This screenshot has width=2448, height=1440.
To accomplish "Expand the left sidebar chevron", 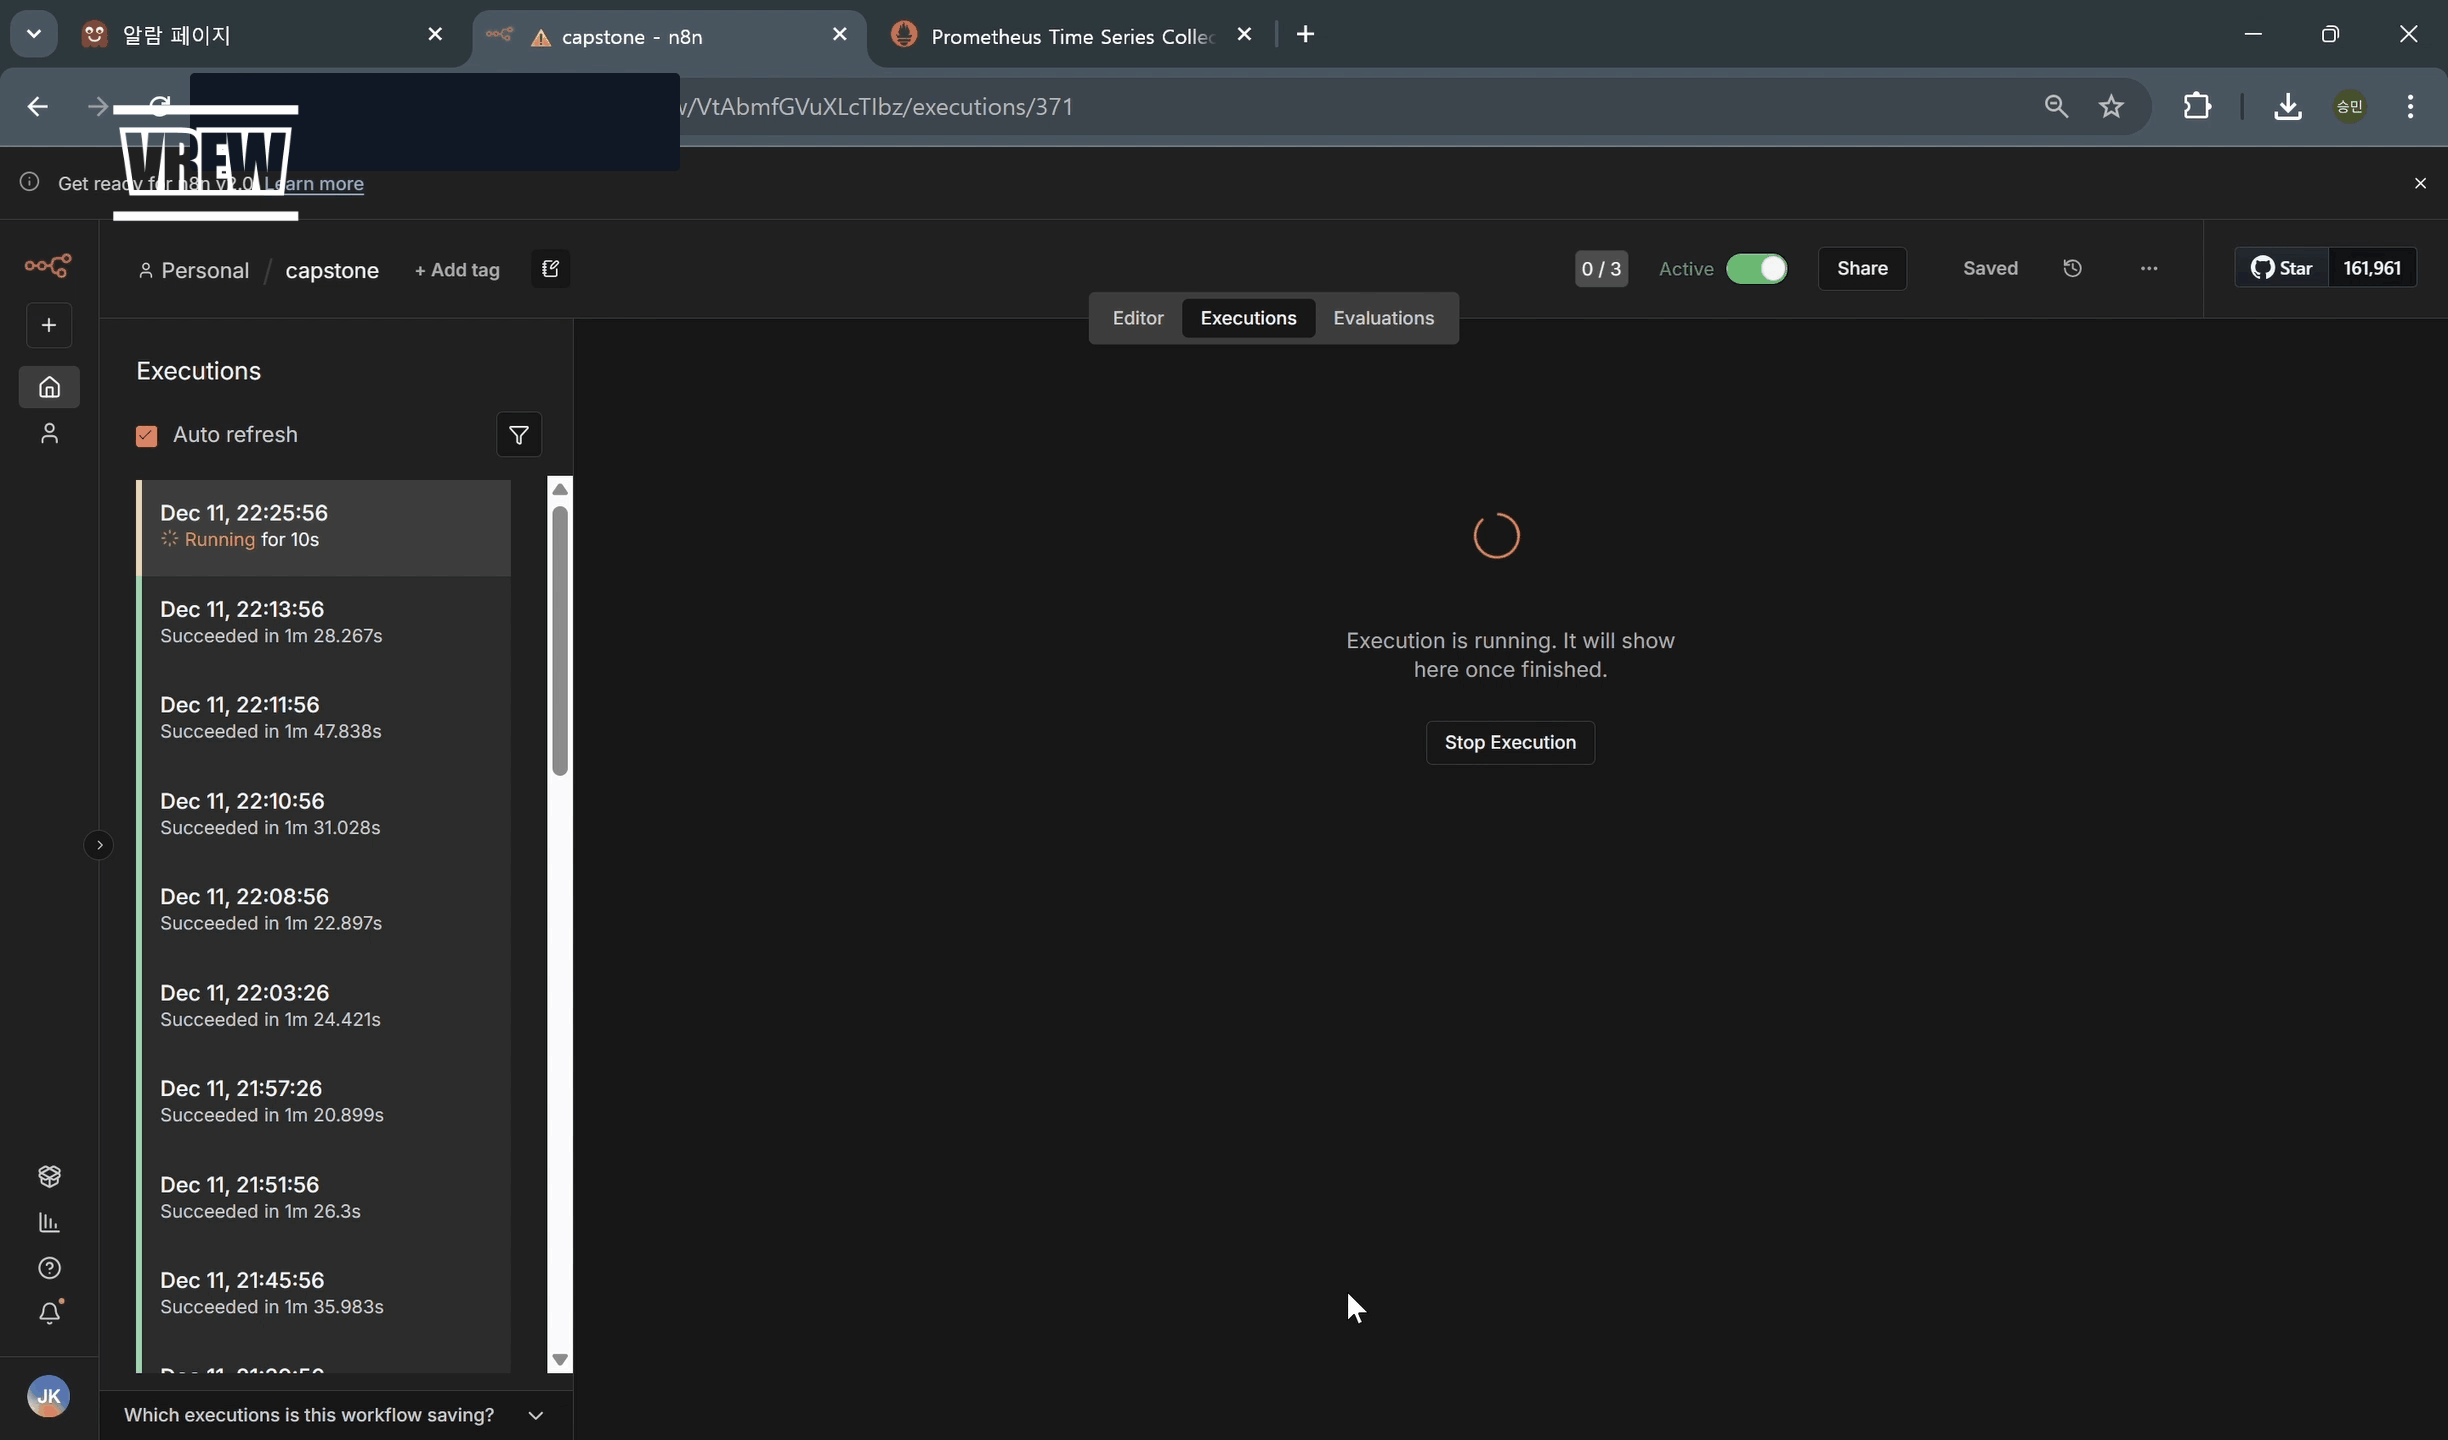I will pyautogui.click(x=99, y=845).
